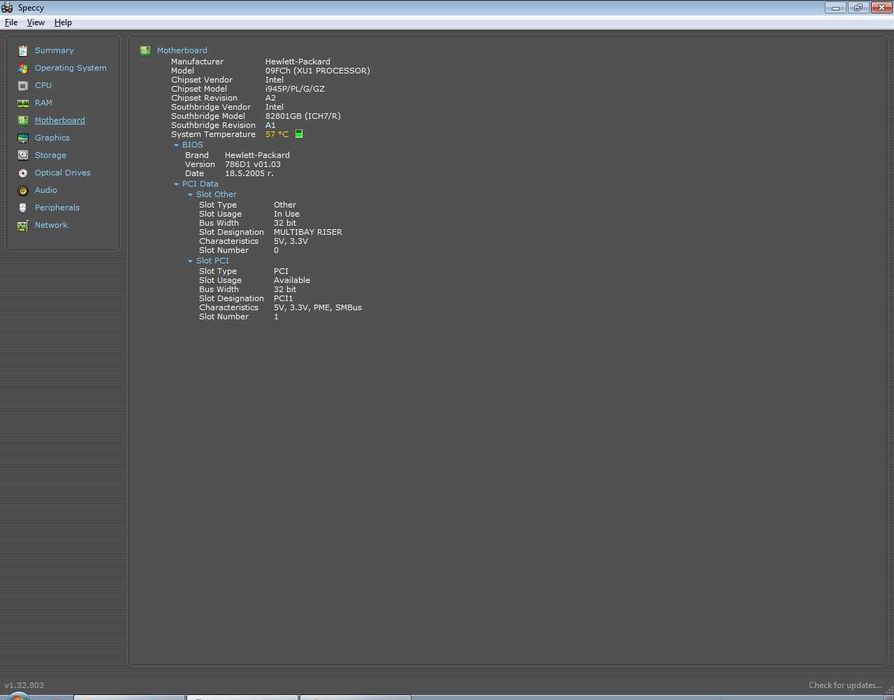Click the RAM module icon
Image resolution: width=894 pixels, height=700 pixels.
23,103
